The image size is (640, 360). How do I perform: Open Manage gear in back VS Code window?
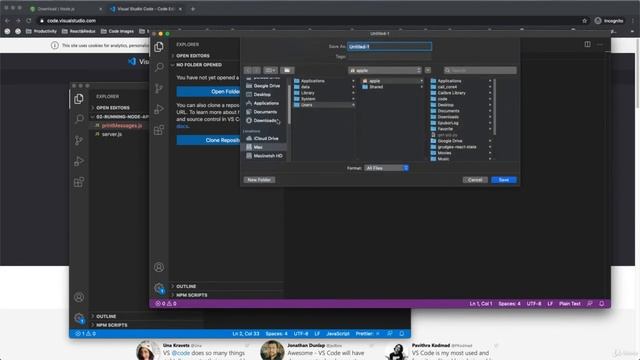(x=79, y=318)
